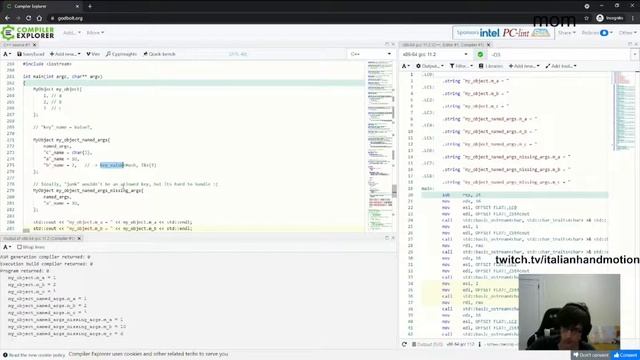The image size is (640, 360).
Task: Click the Compiler Explorer logo
Action: click(28, 33)
